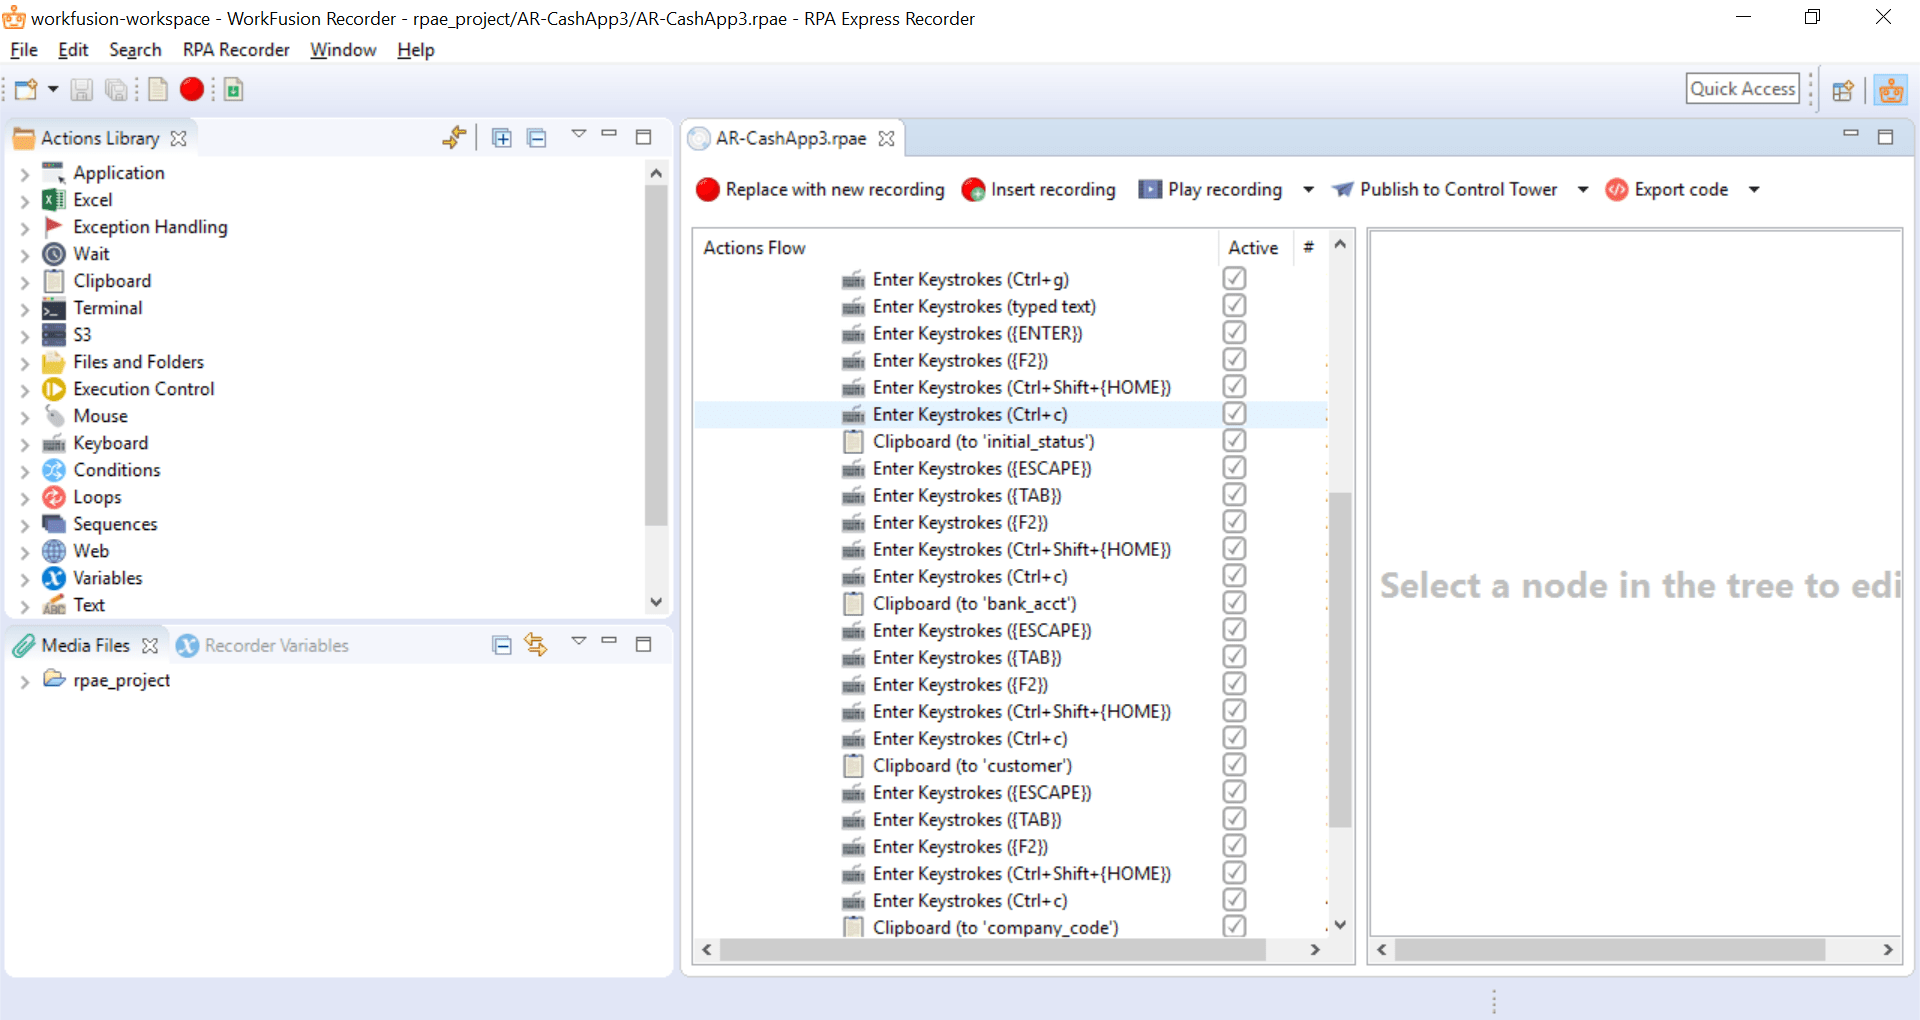Toggle Active checkbox for Enter Keystrokes ({ENTER})
Image resolution: width=1920 pixels, height=1020 pixels.
tap(1234, 332)
